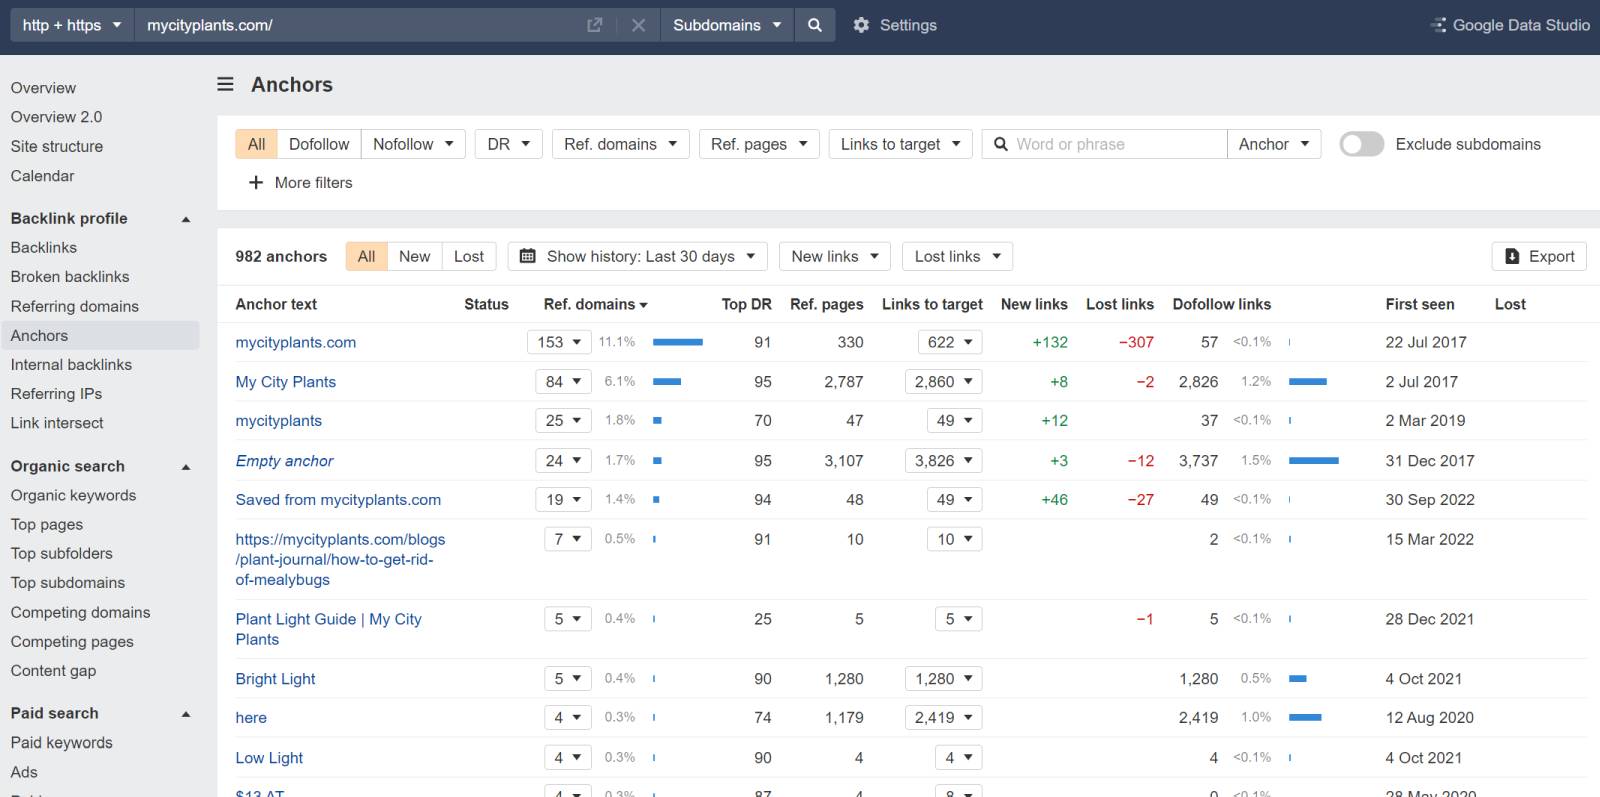Open Broken backlinks report
This screenshot has height=797, width=1600.
click(70, 277)
